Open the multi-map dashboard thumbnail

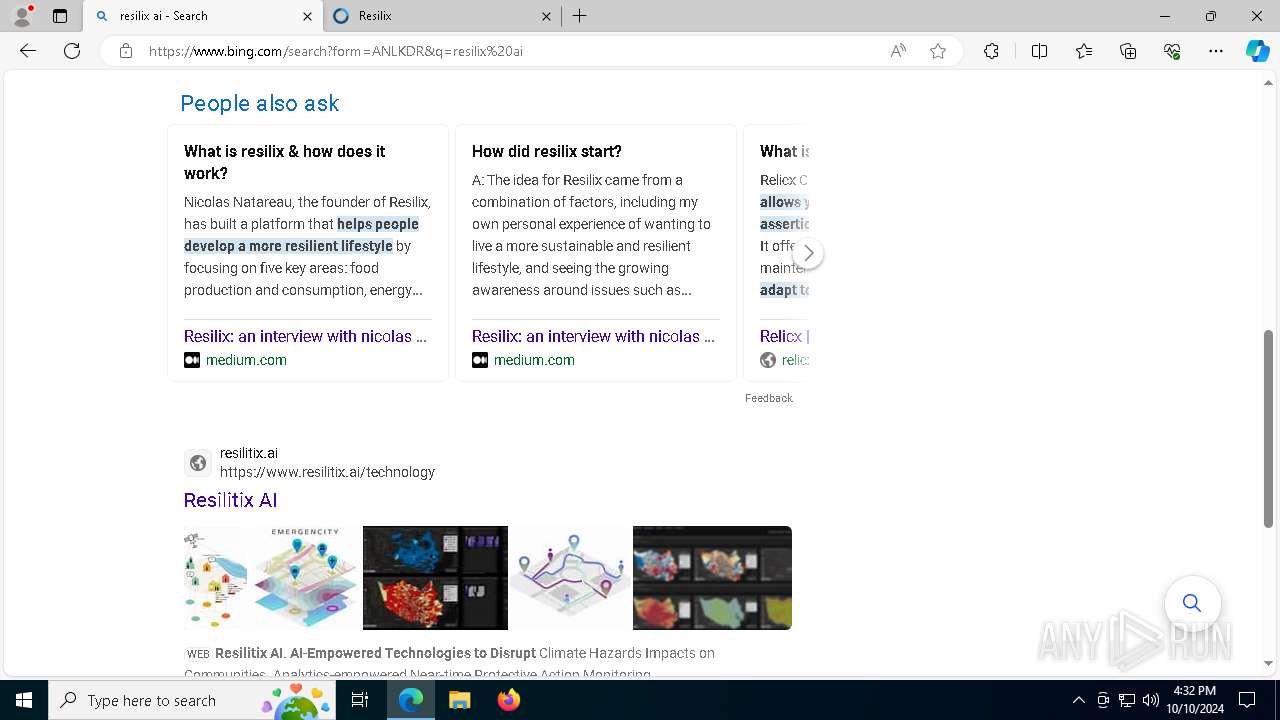tap(712, 578)
